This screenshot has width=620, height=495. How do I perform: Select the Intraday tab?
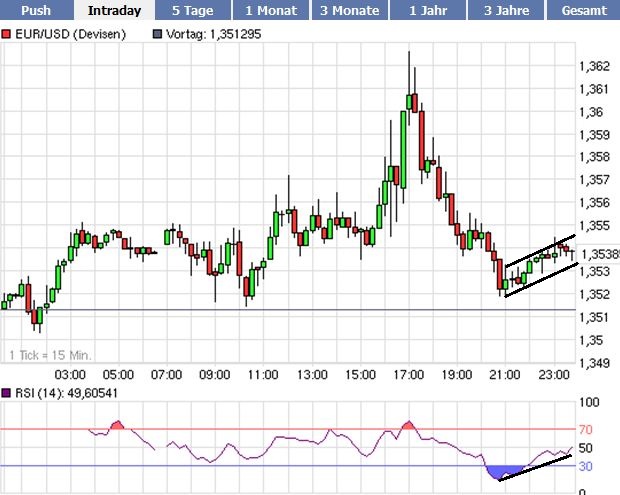click(x=114, y=10)
